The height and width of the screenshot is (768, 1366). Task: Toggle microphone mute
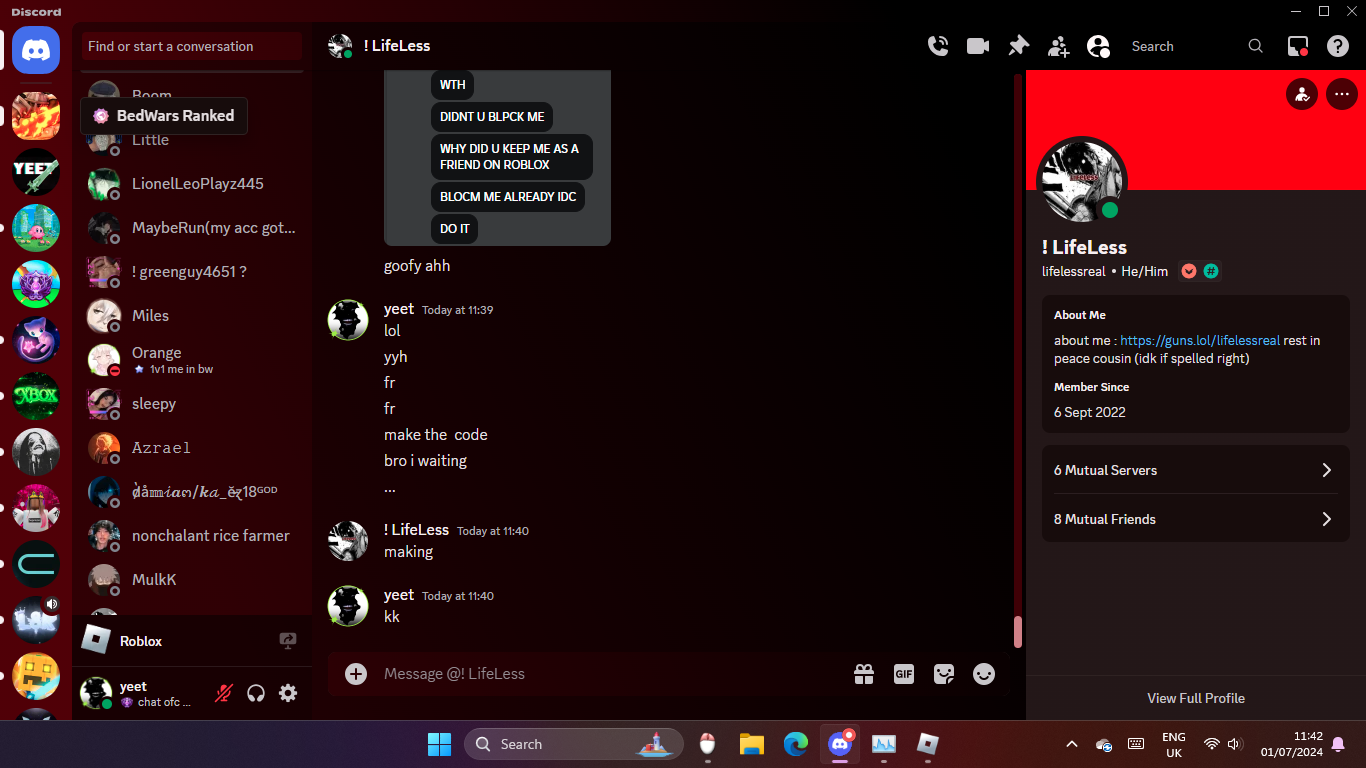click(225, 693)
